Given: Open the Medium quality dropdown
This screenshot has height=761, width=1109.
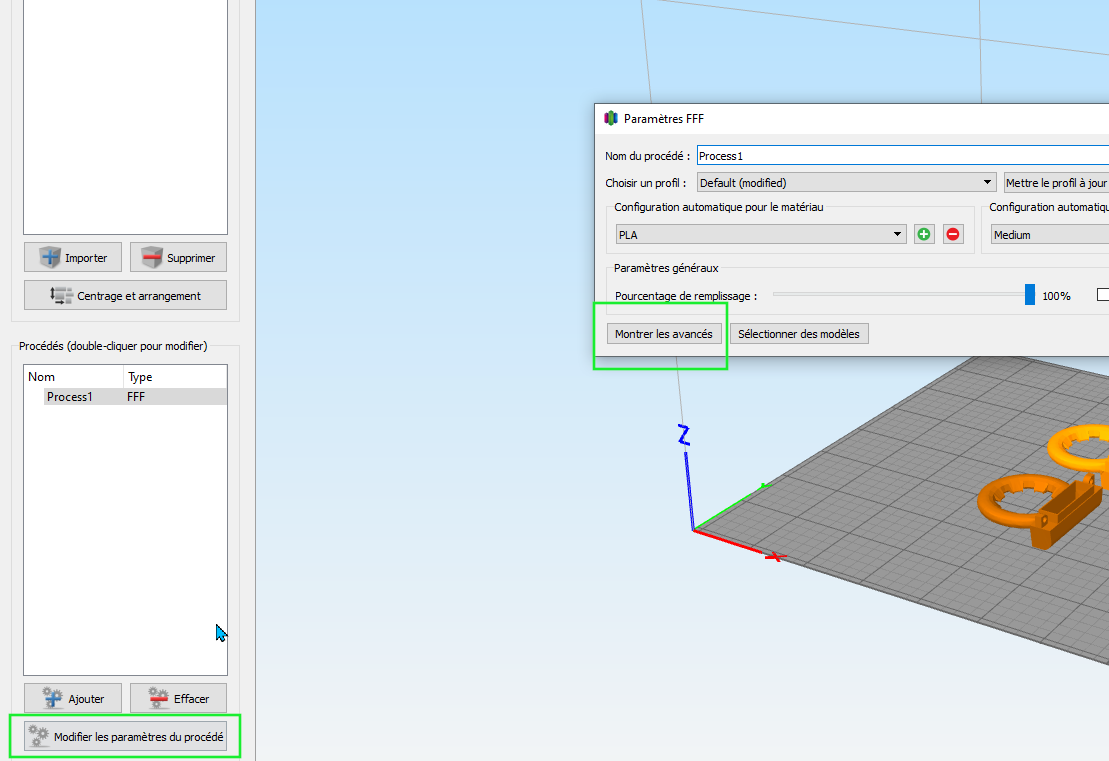Looking at the screenshot, I should point(1050,234).
